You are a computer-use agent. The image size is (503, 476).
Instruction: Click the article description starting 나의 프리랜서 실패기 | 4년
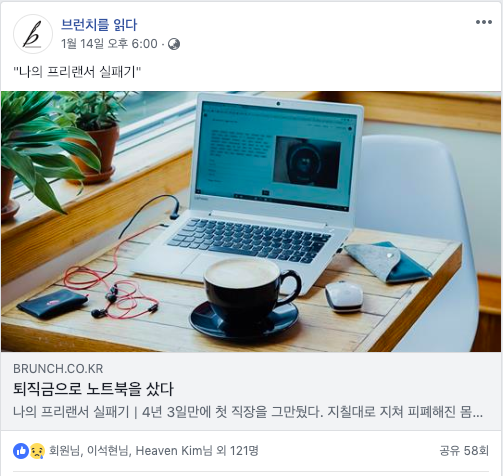tap(248, 412)
